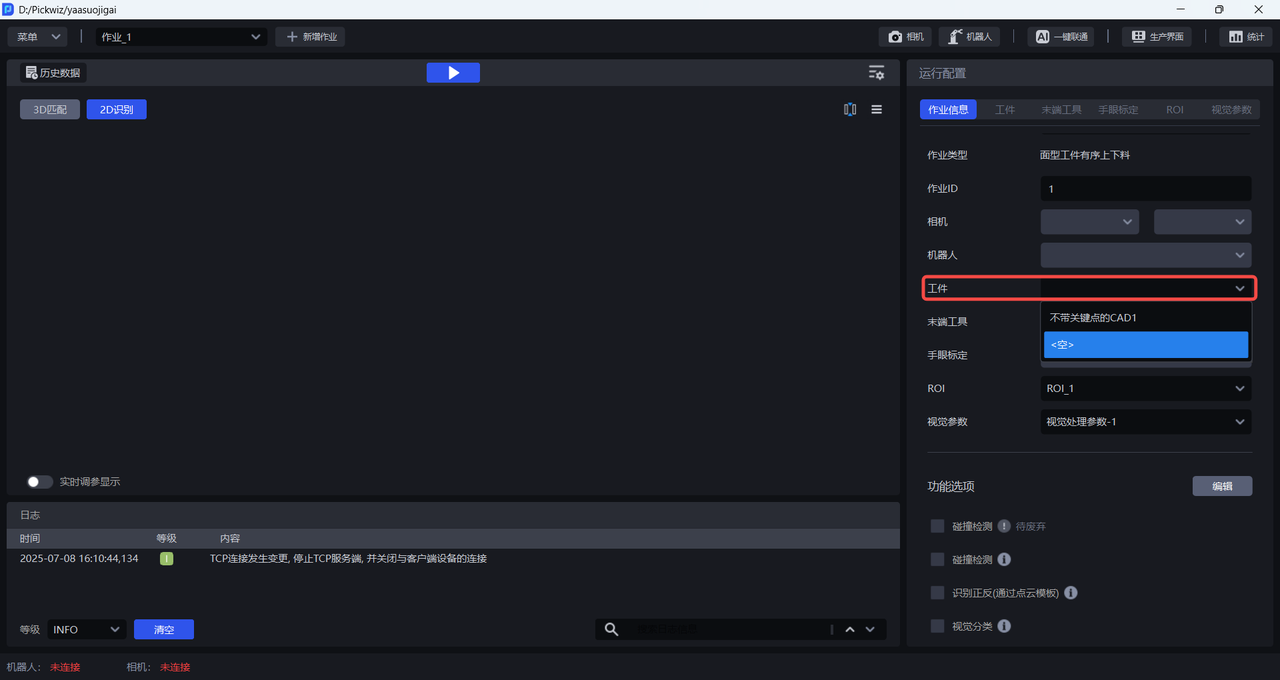This screenshot has height=680, width=1280.
Task: Expand the ROI_1 dropdown
Action: 1145,388
